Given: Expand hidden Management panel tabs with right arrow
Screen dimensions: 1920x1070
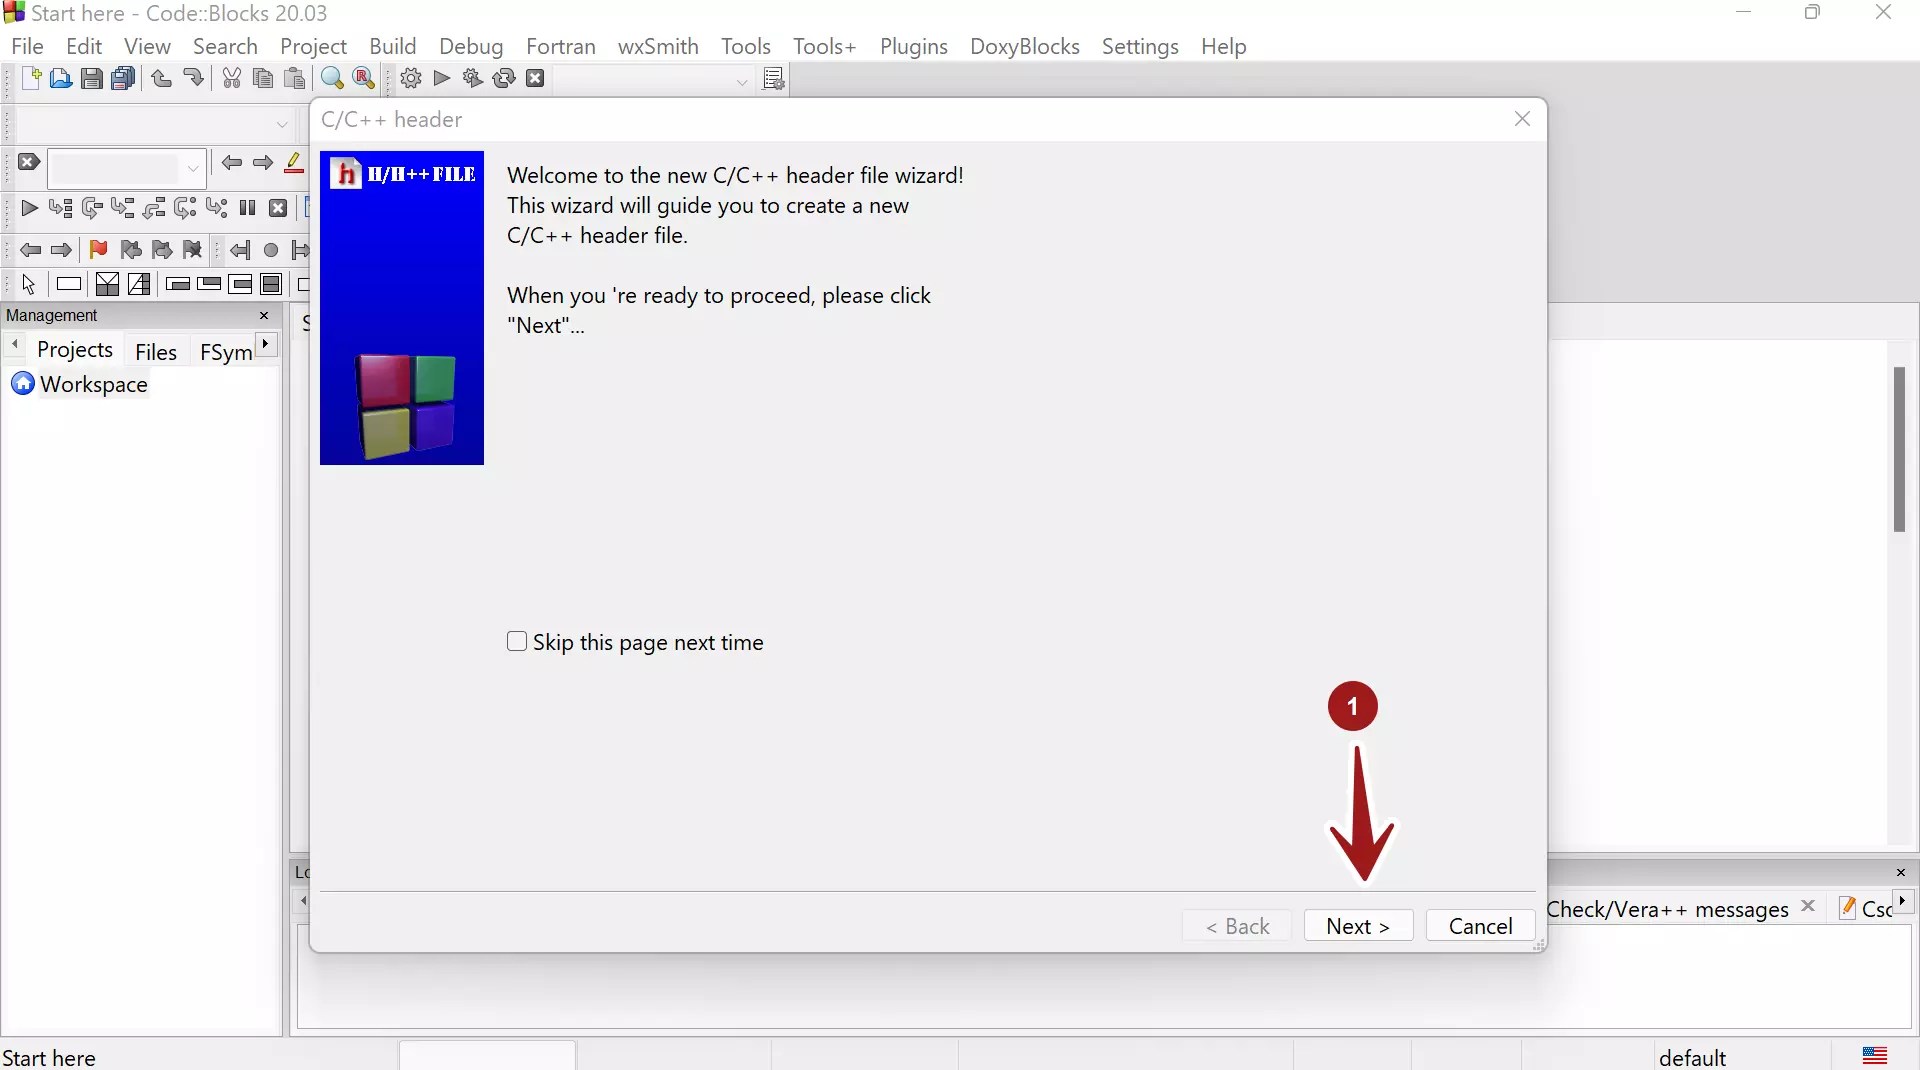Looking at the screenshot, I should pyautogui.click(x=266, y=345).
